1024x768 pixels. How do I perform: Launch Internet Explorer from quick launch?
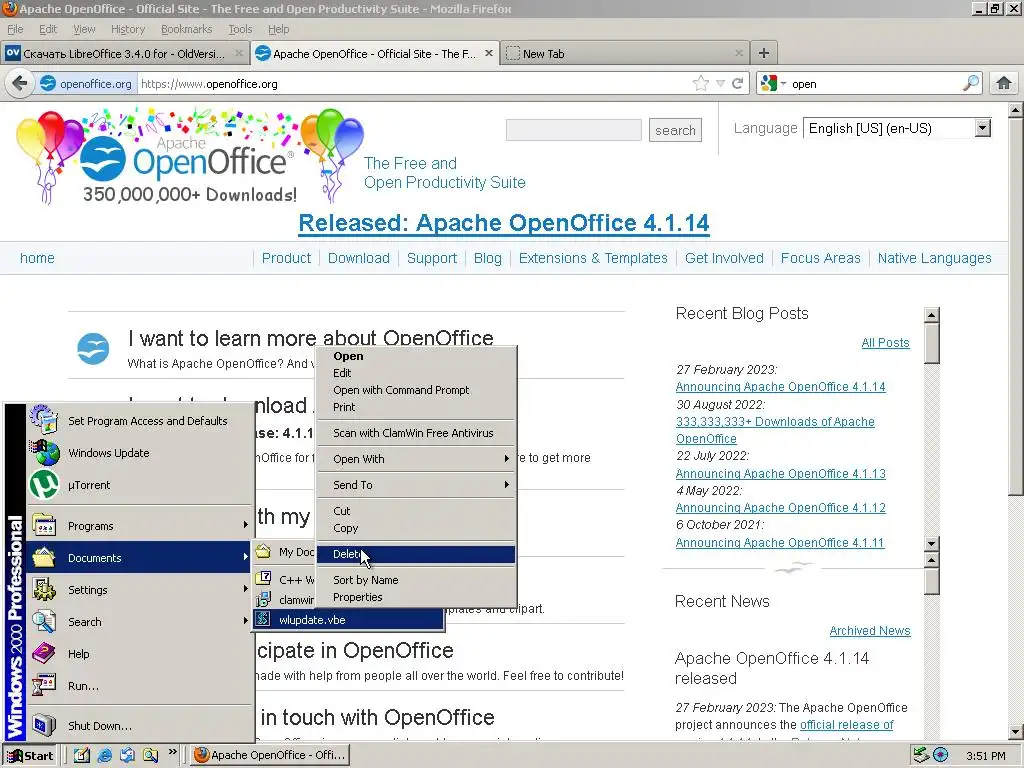104,755
